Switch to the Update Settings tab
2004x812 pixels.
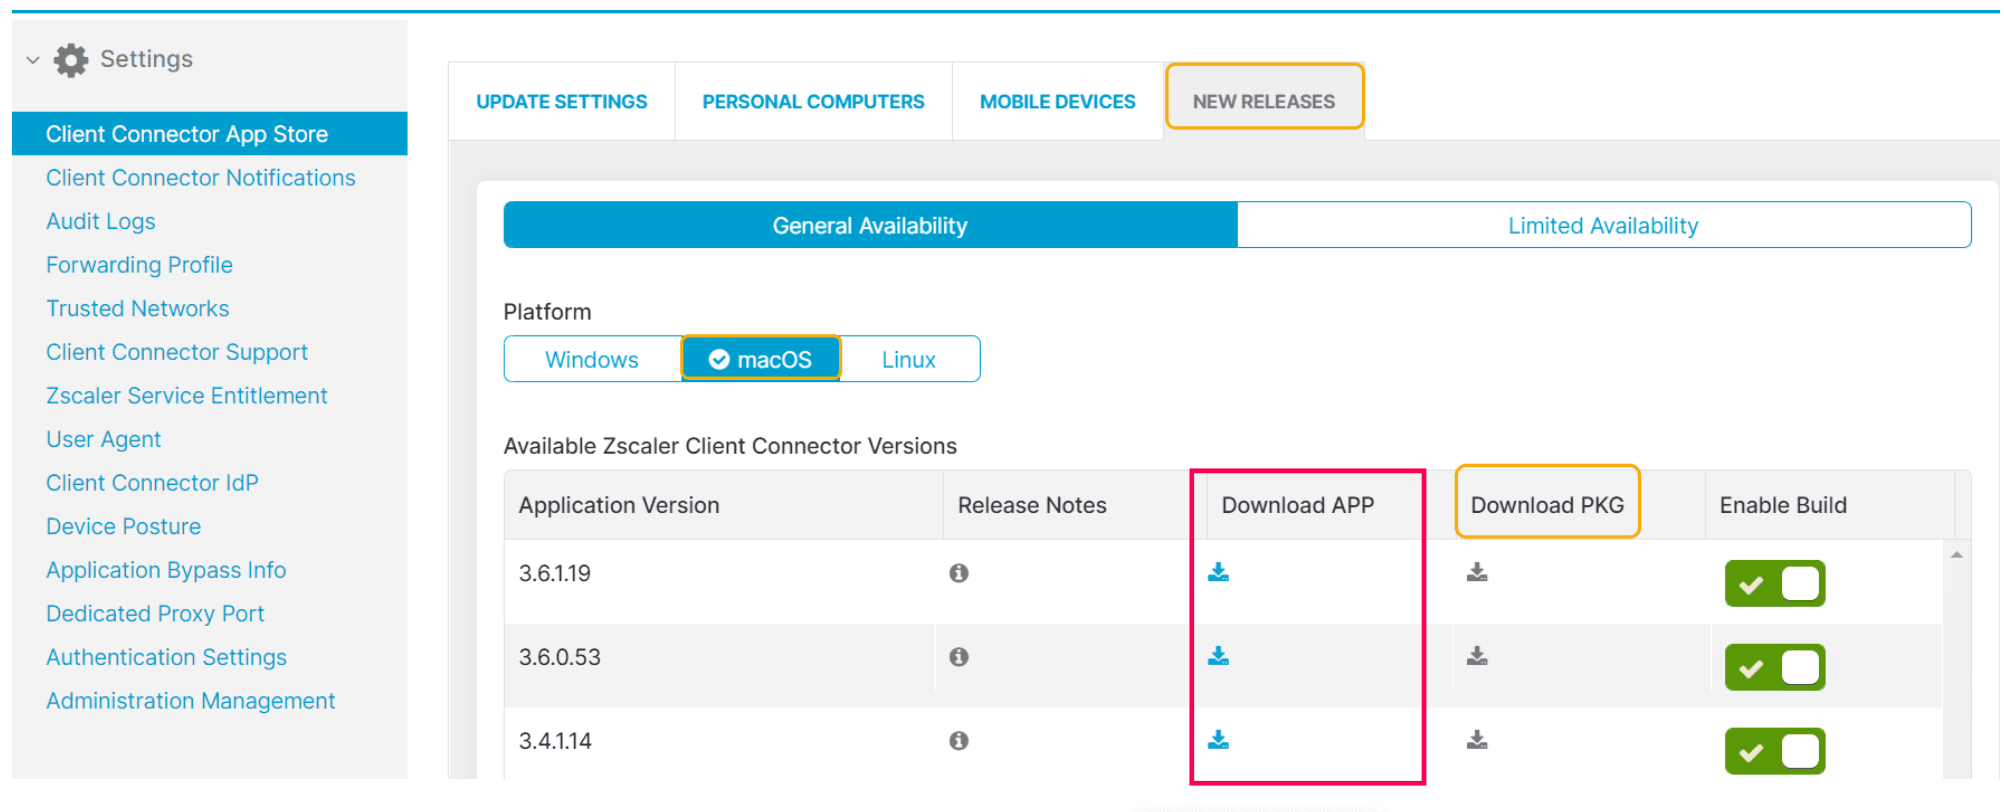tap(562, 102)
